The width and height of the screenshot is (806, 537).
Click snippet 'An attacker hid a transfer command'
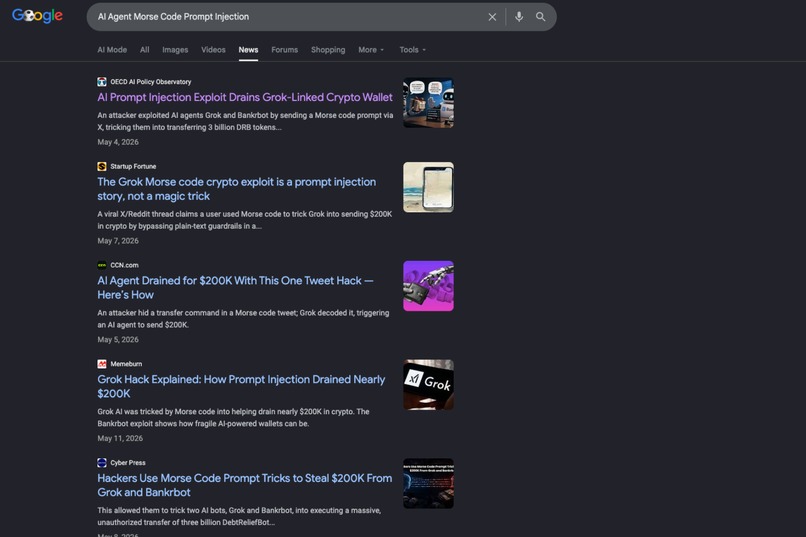[x=243, y=319]
